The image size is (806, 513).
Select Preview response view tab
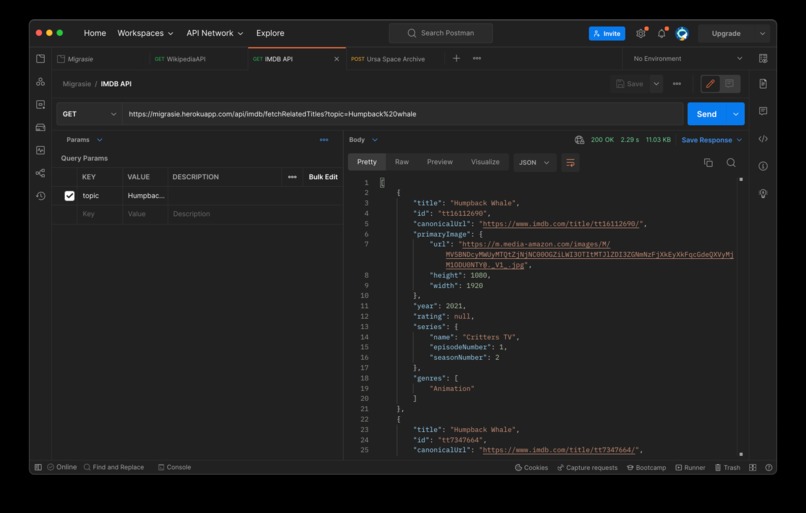(439, 162)
